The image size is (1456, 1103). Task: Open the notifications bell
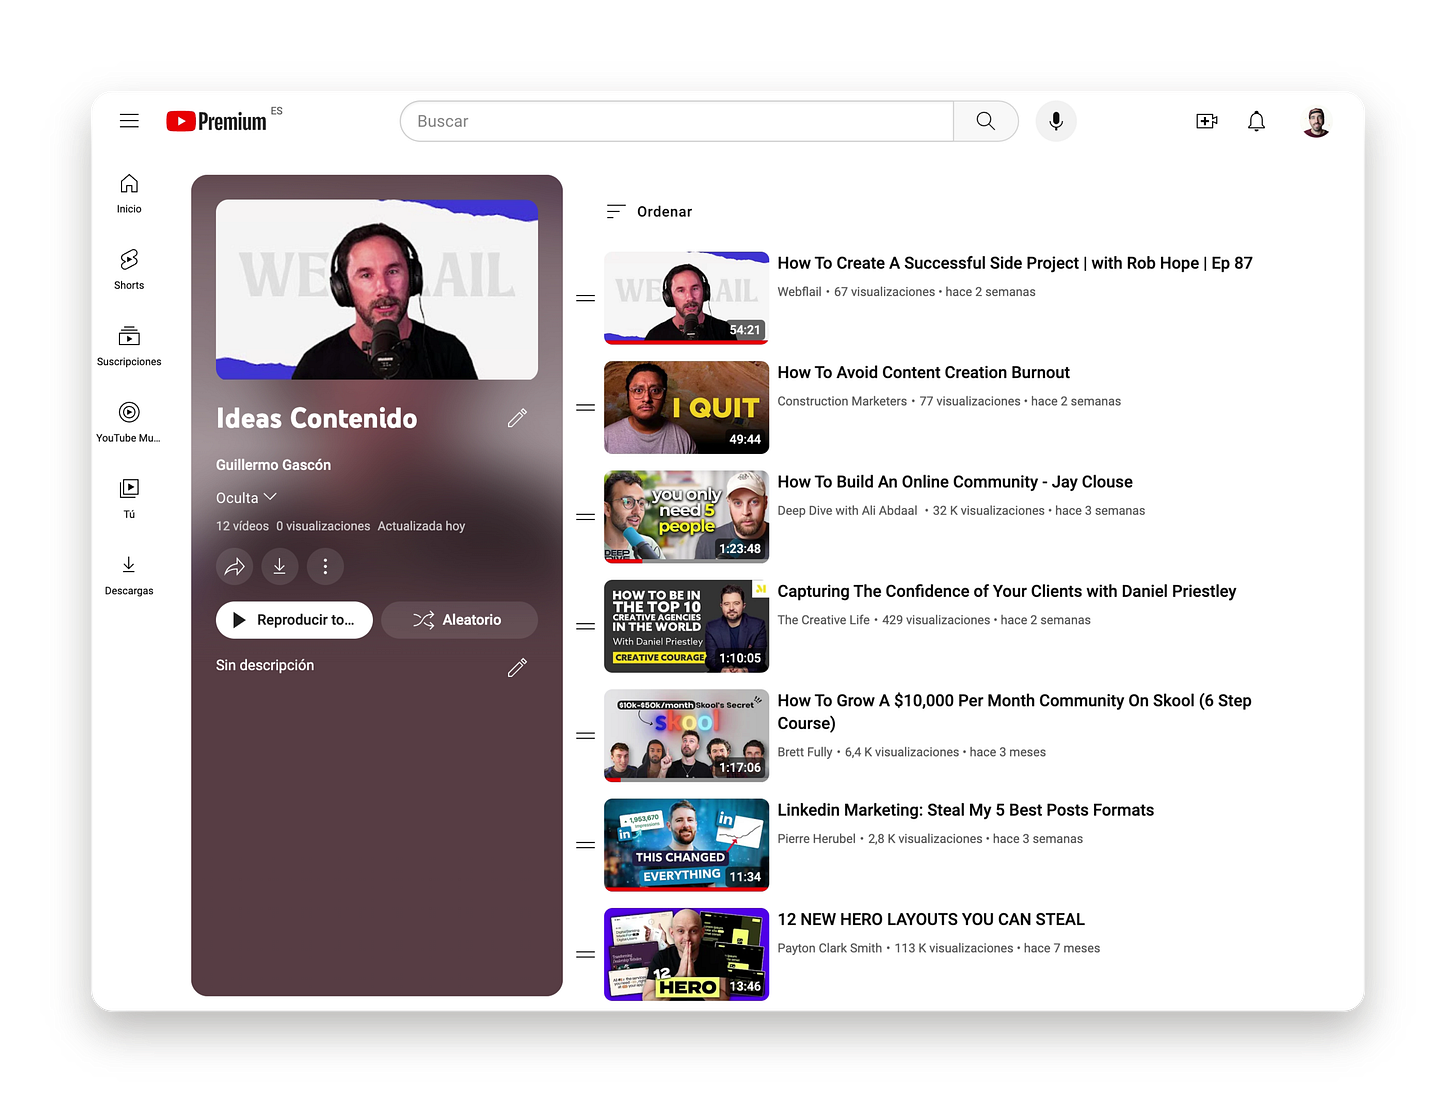1256,121
